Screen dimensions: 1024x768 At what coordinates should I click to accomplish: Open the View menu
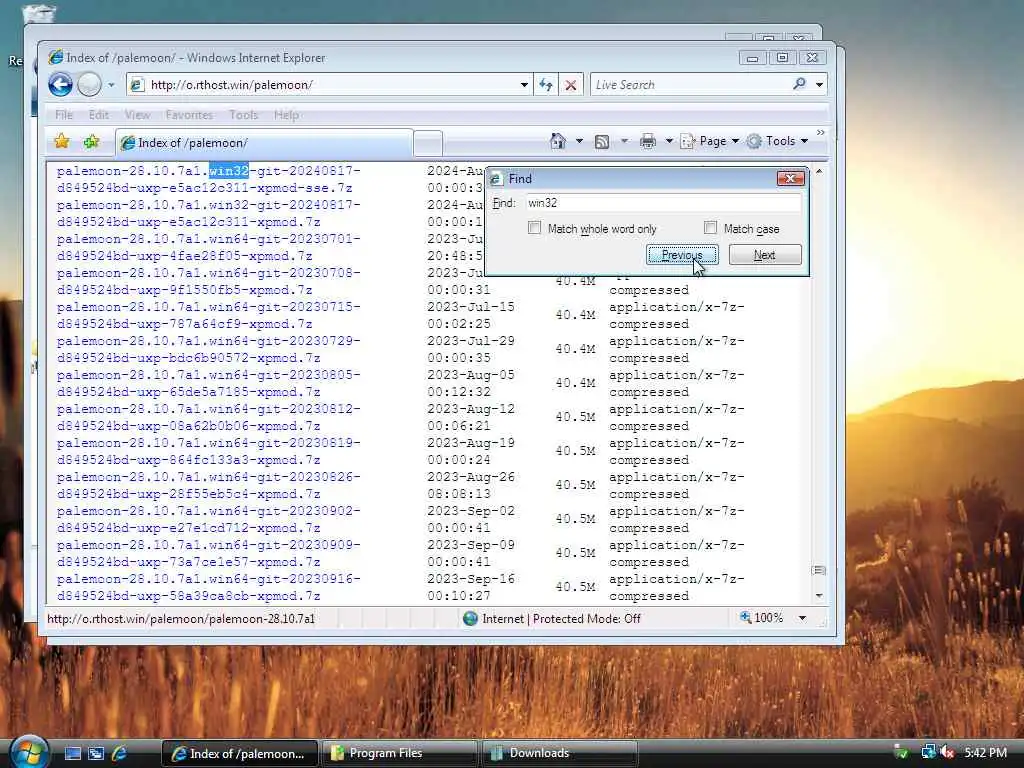coord(137,115)
